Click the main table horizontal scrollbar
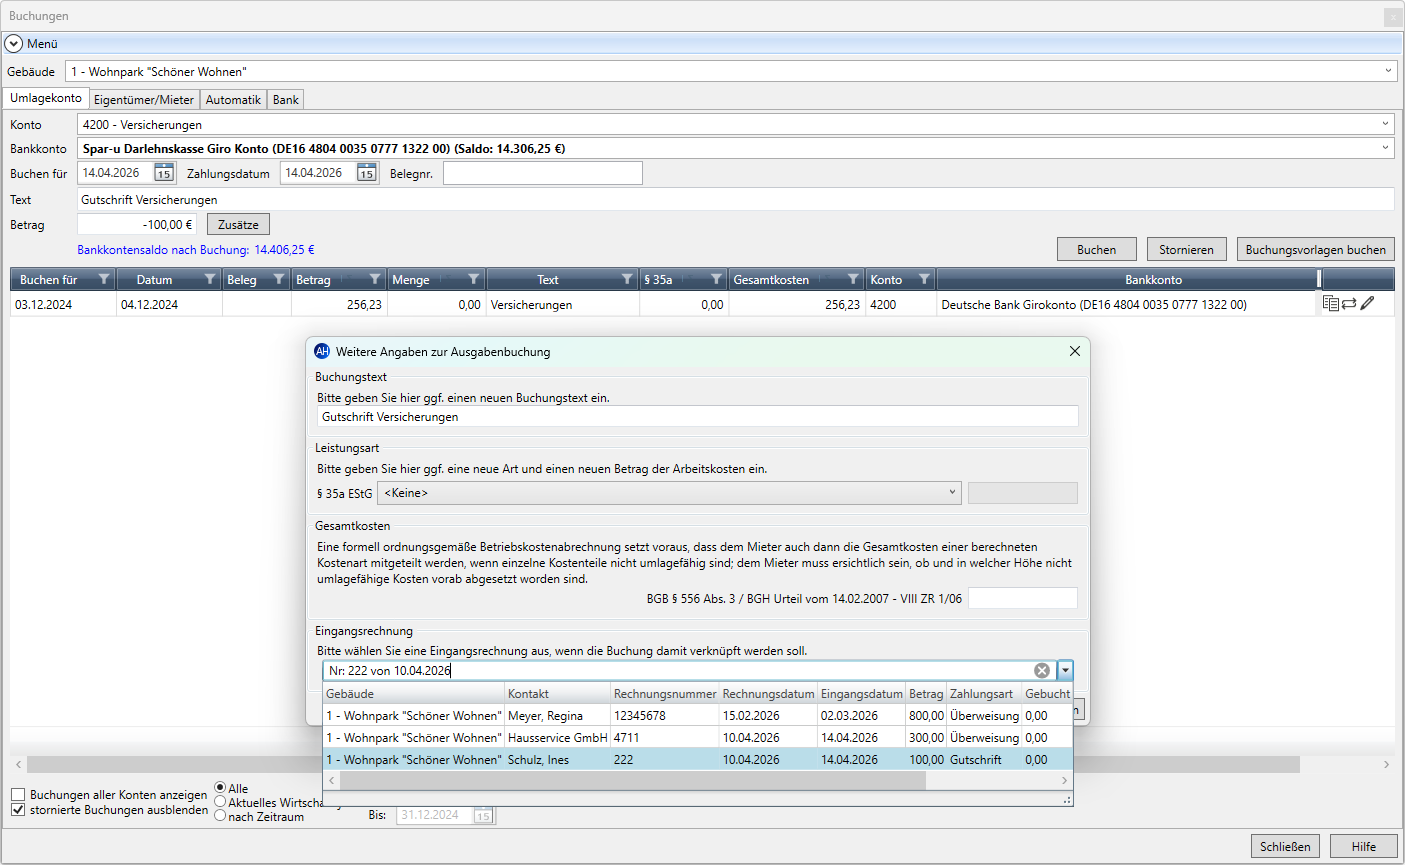This screenshot has height=865, width=1405. pos(663,764)
